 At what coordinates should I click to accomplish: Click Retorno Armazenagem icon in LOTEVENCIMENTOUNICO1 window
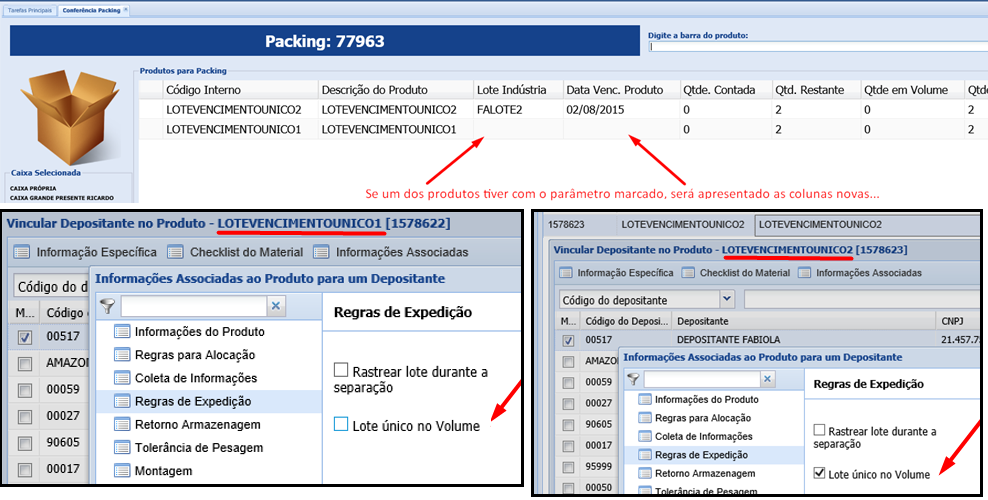(x=122, y=424)
